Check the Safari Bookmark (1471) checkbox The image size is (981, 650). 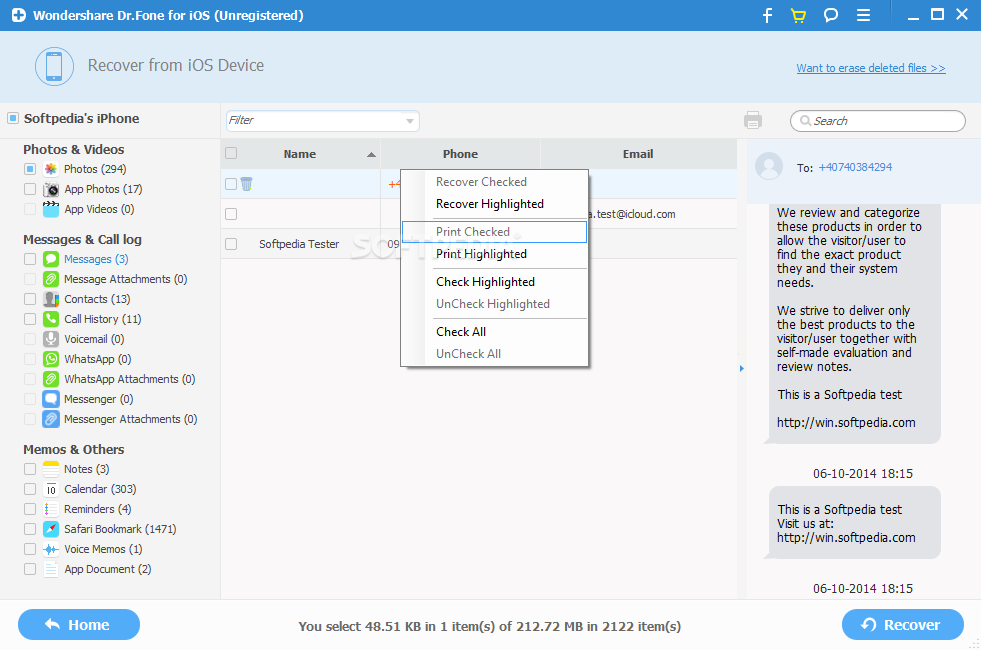pos(30,529)
